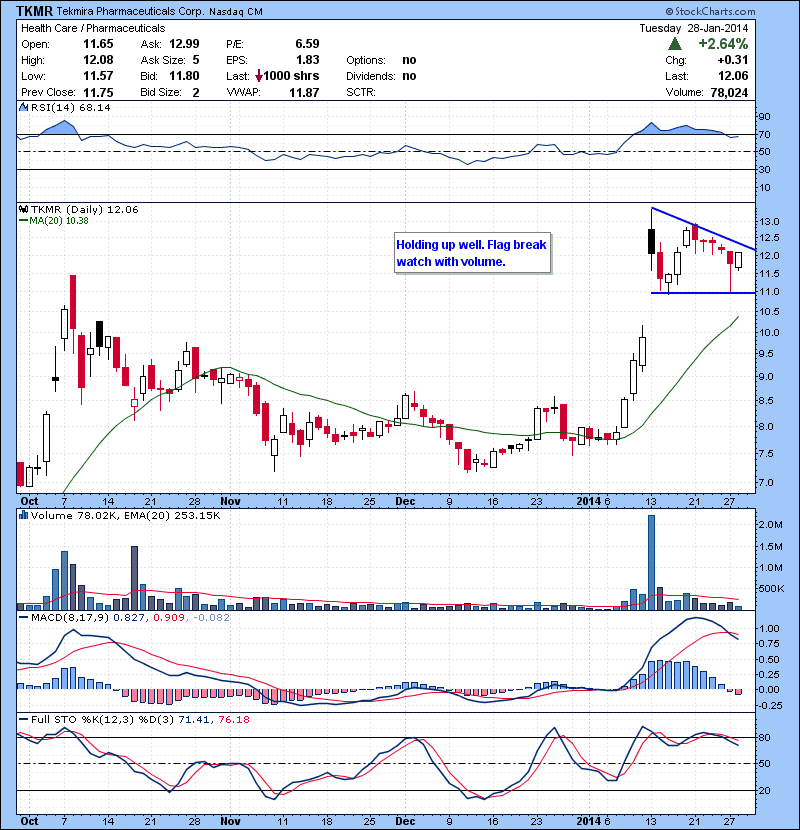
Task: Click the Low price 11.57
Action: 98,76
